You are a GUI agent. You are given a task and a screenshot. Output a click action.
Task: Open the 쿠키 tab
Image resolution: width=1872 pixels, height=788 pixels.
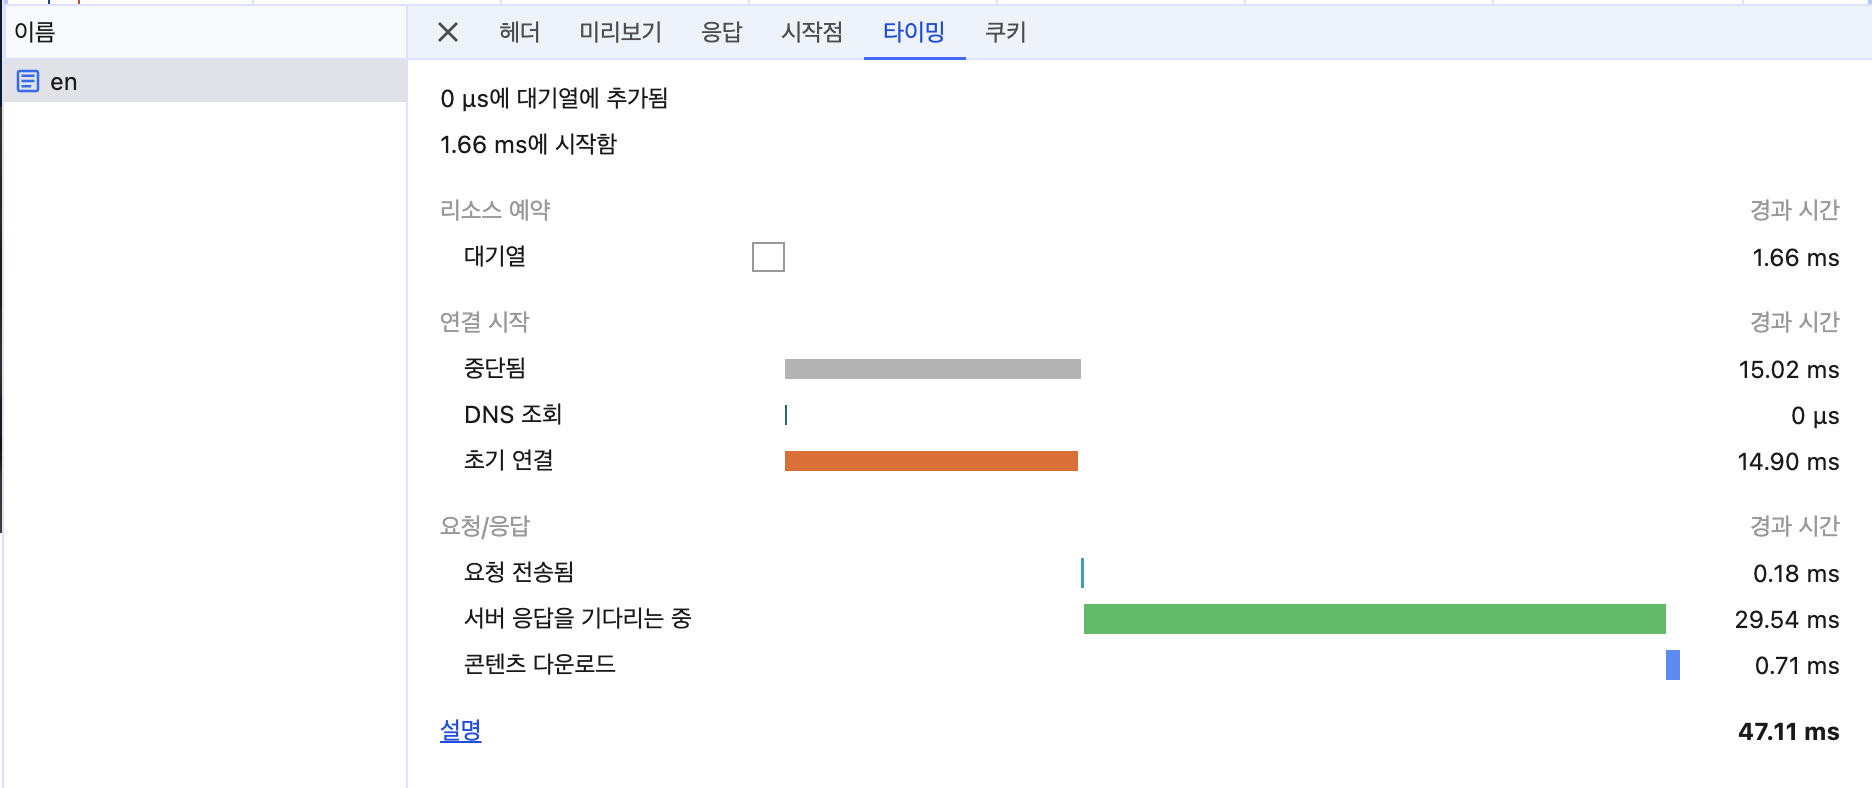[x=1005, y=33]
